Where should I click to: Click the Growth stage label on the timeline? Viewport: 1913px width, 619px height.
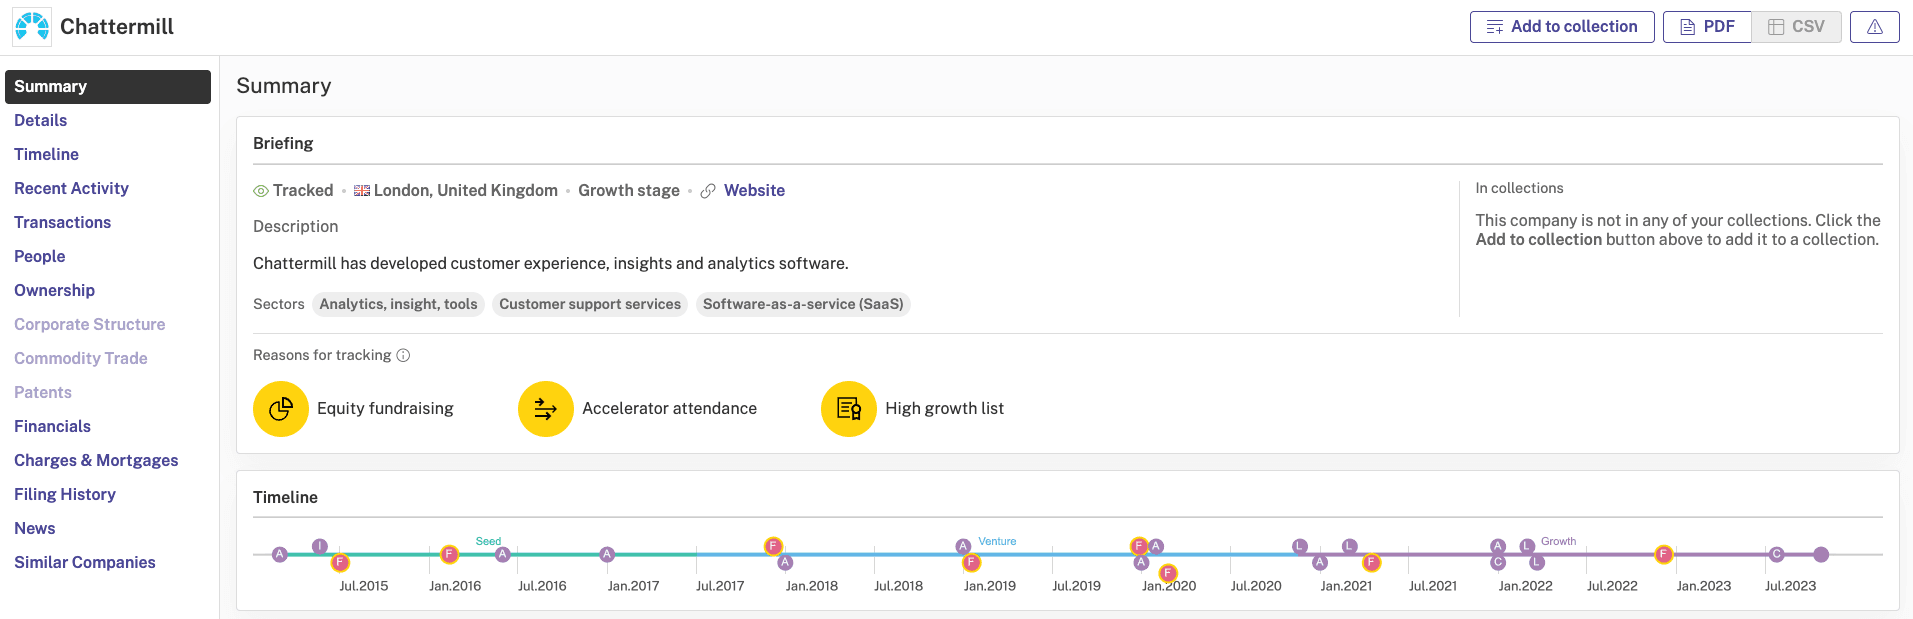1558,541
